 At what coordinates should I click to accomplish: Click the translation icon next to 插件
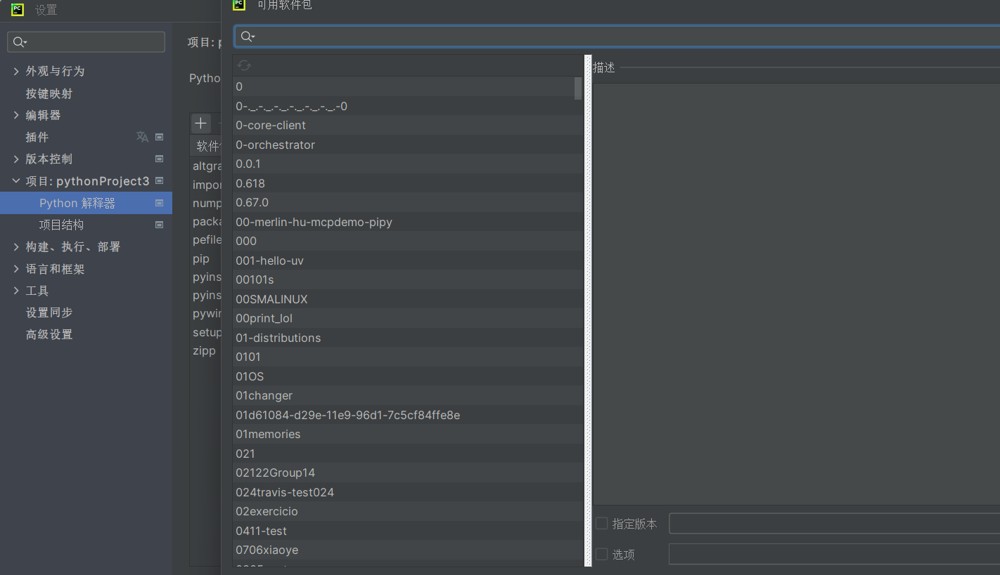pyautogui.click(x=142, y=137)
